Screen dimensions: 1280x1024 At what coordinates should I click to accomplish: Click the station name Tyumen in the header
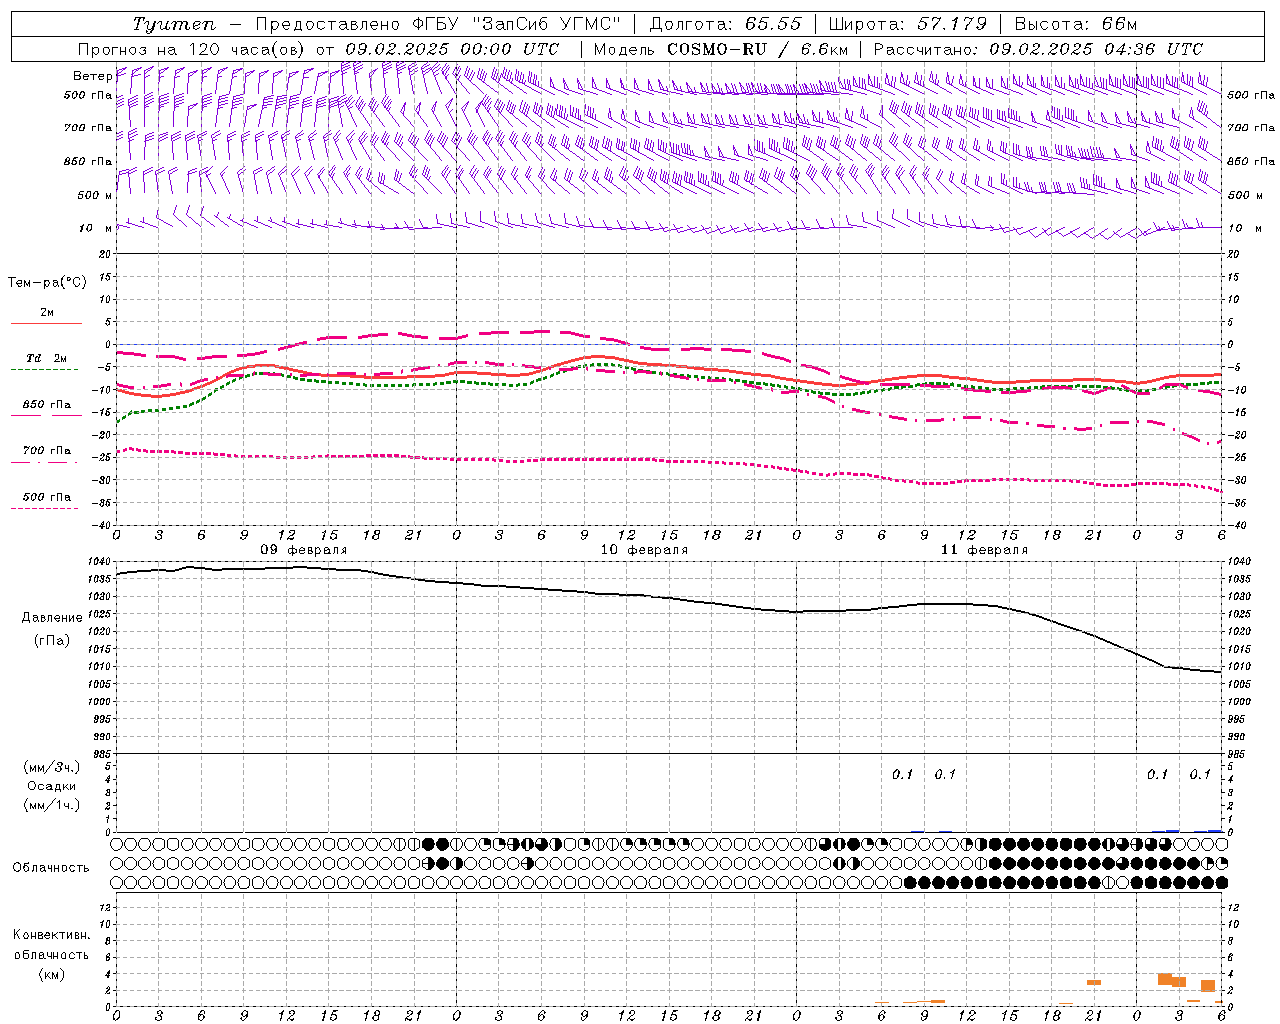[174, 24]
